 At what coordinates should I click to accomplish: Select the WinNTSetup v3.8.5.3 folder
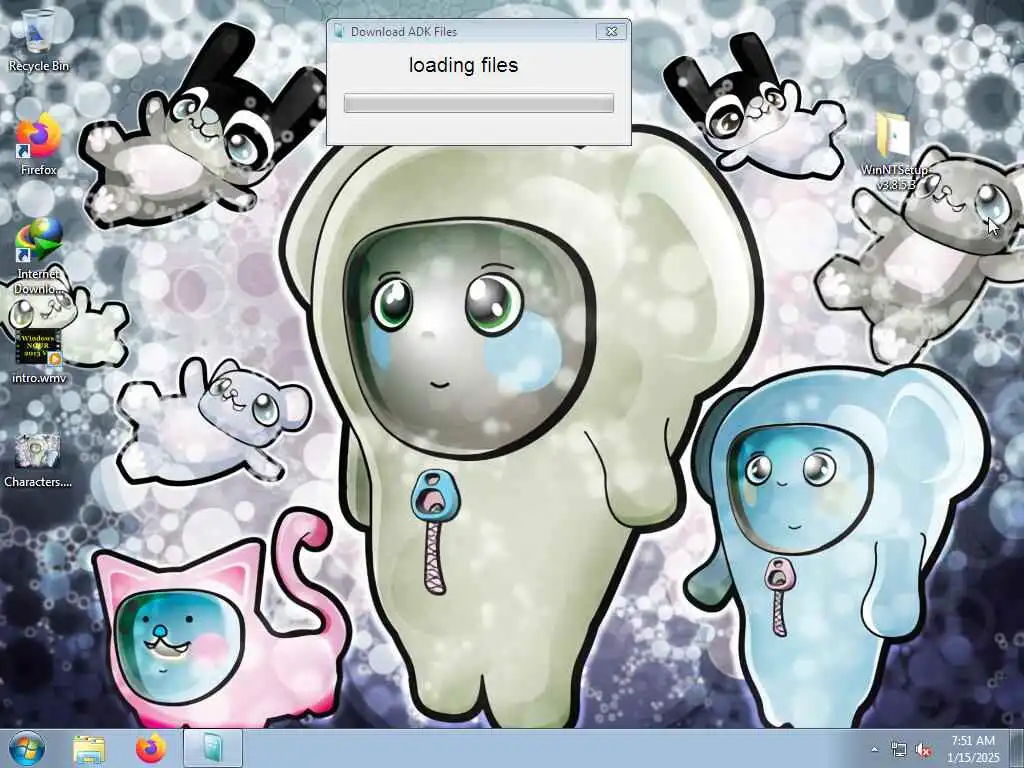893,152
